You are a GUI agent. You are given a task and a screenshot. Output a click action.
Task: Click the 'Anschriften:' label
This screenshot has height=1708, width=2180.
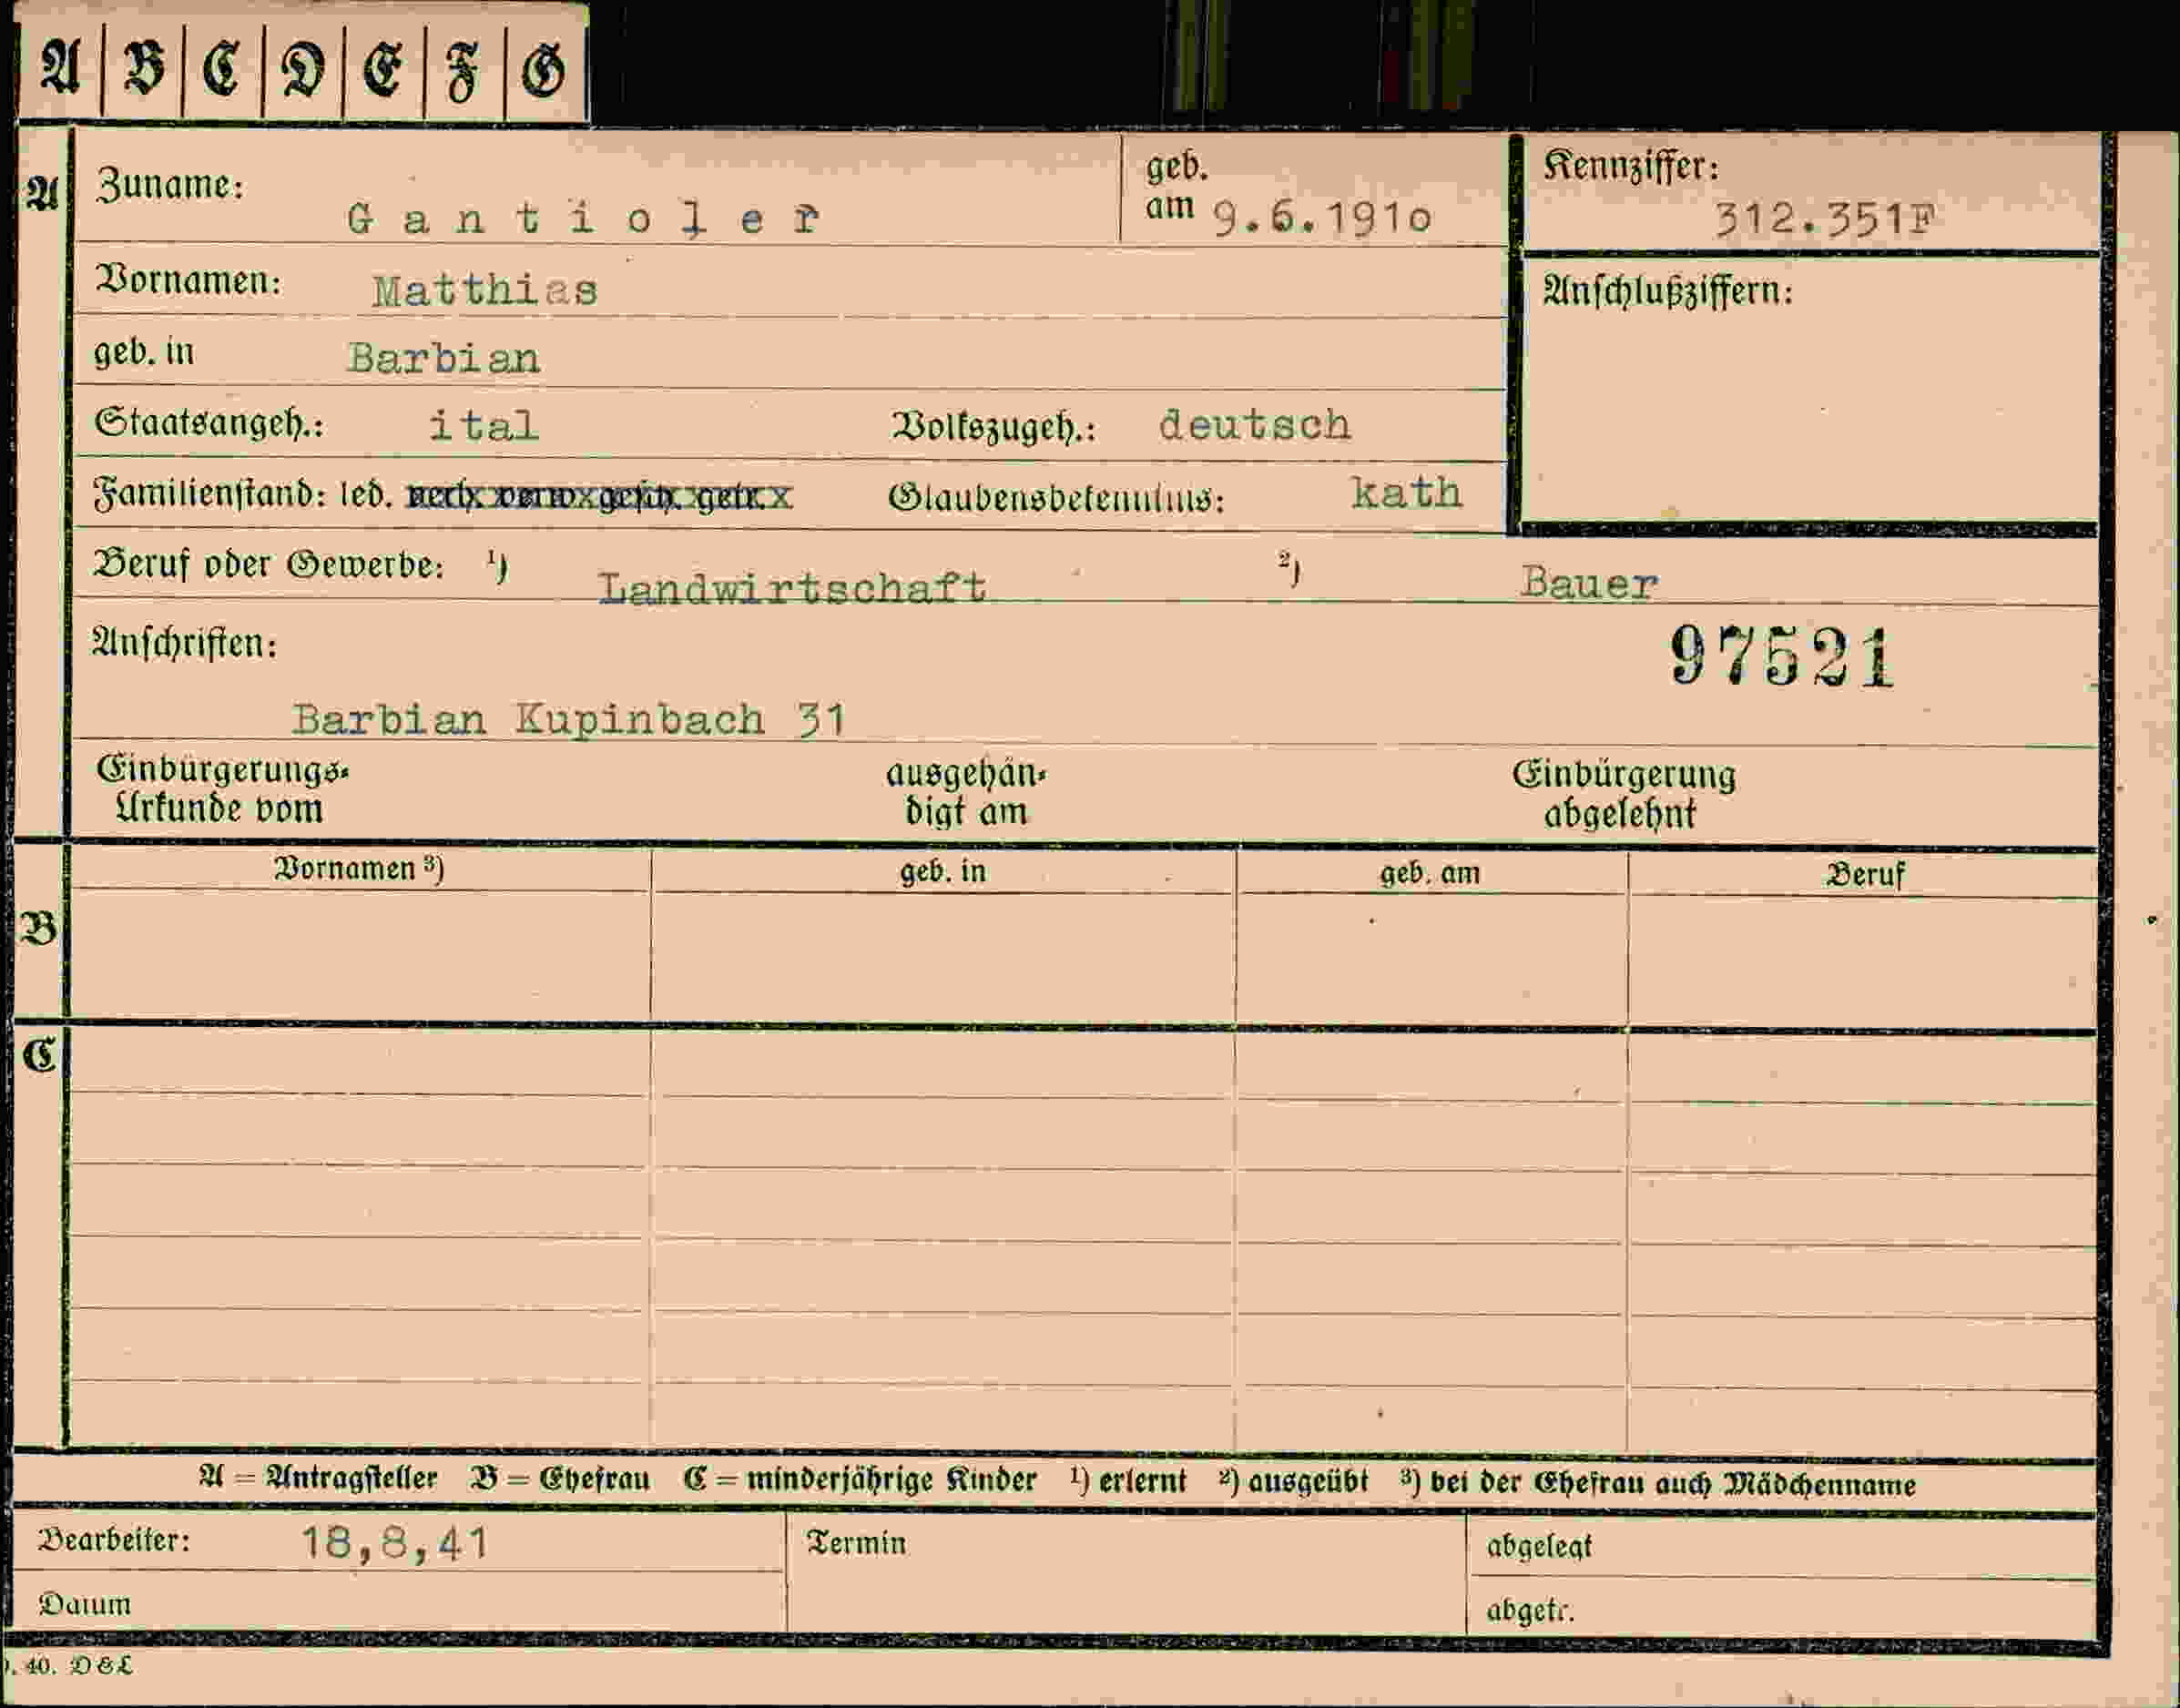pos(185,643)
